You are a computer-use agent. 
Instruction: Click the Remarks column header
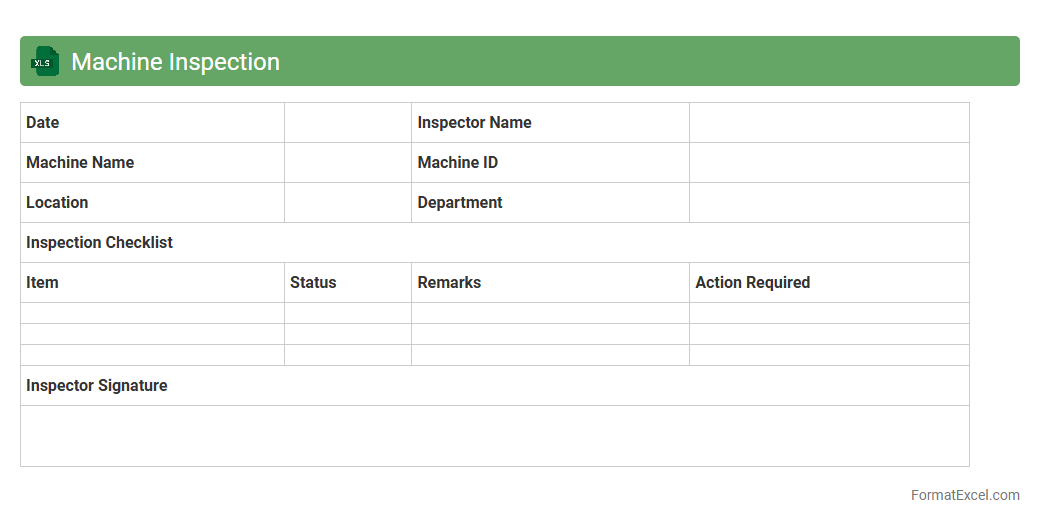tap(449, 283)
